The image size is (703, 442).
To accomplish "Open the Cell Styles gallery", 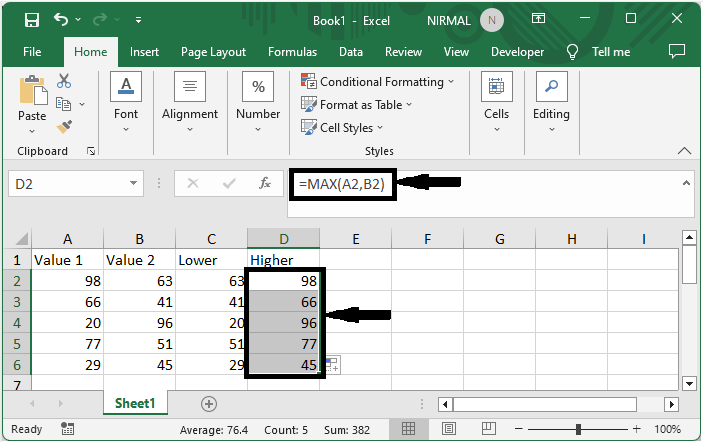I will pyautogui.click(x=342, y=128).
